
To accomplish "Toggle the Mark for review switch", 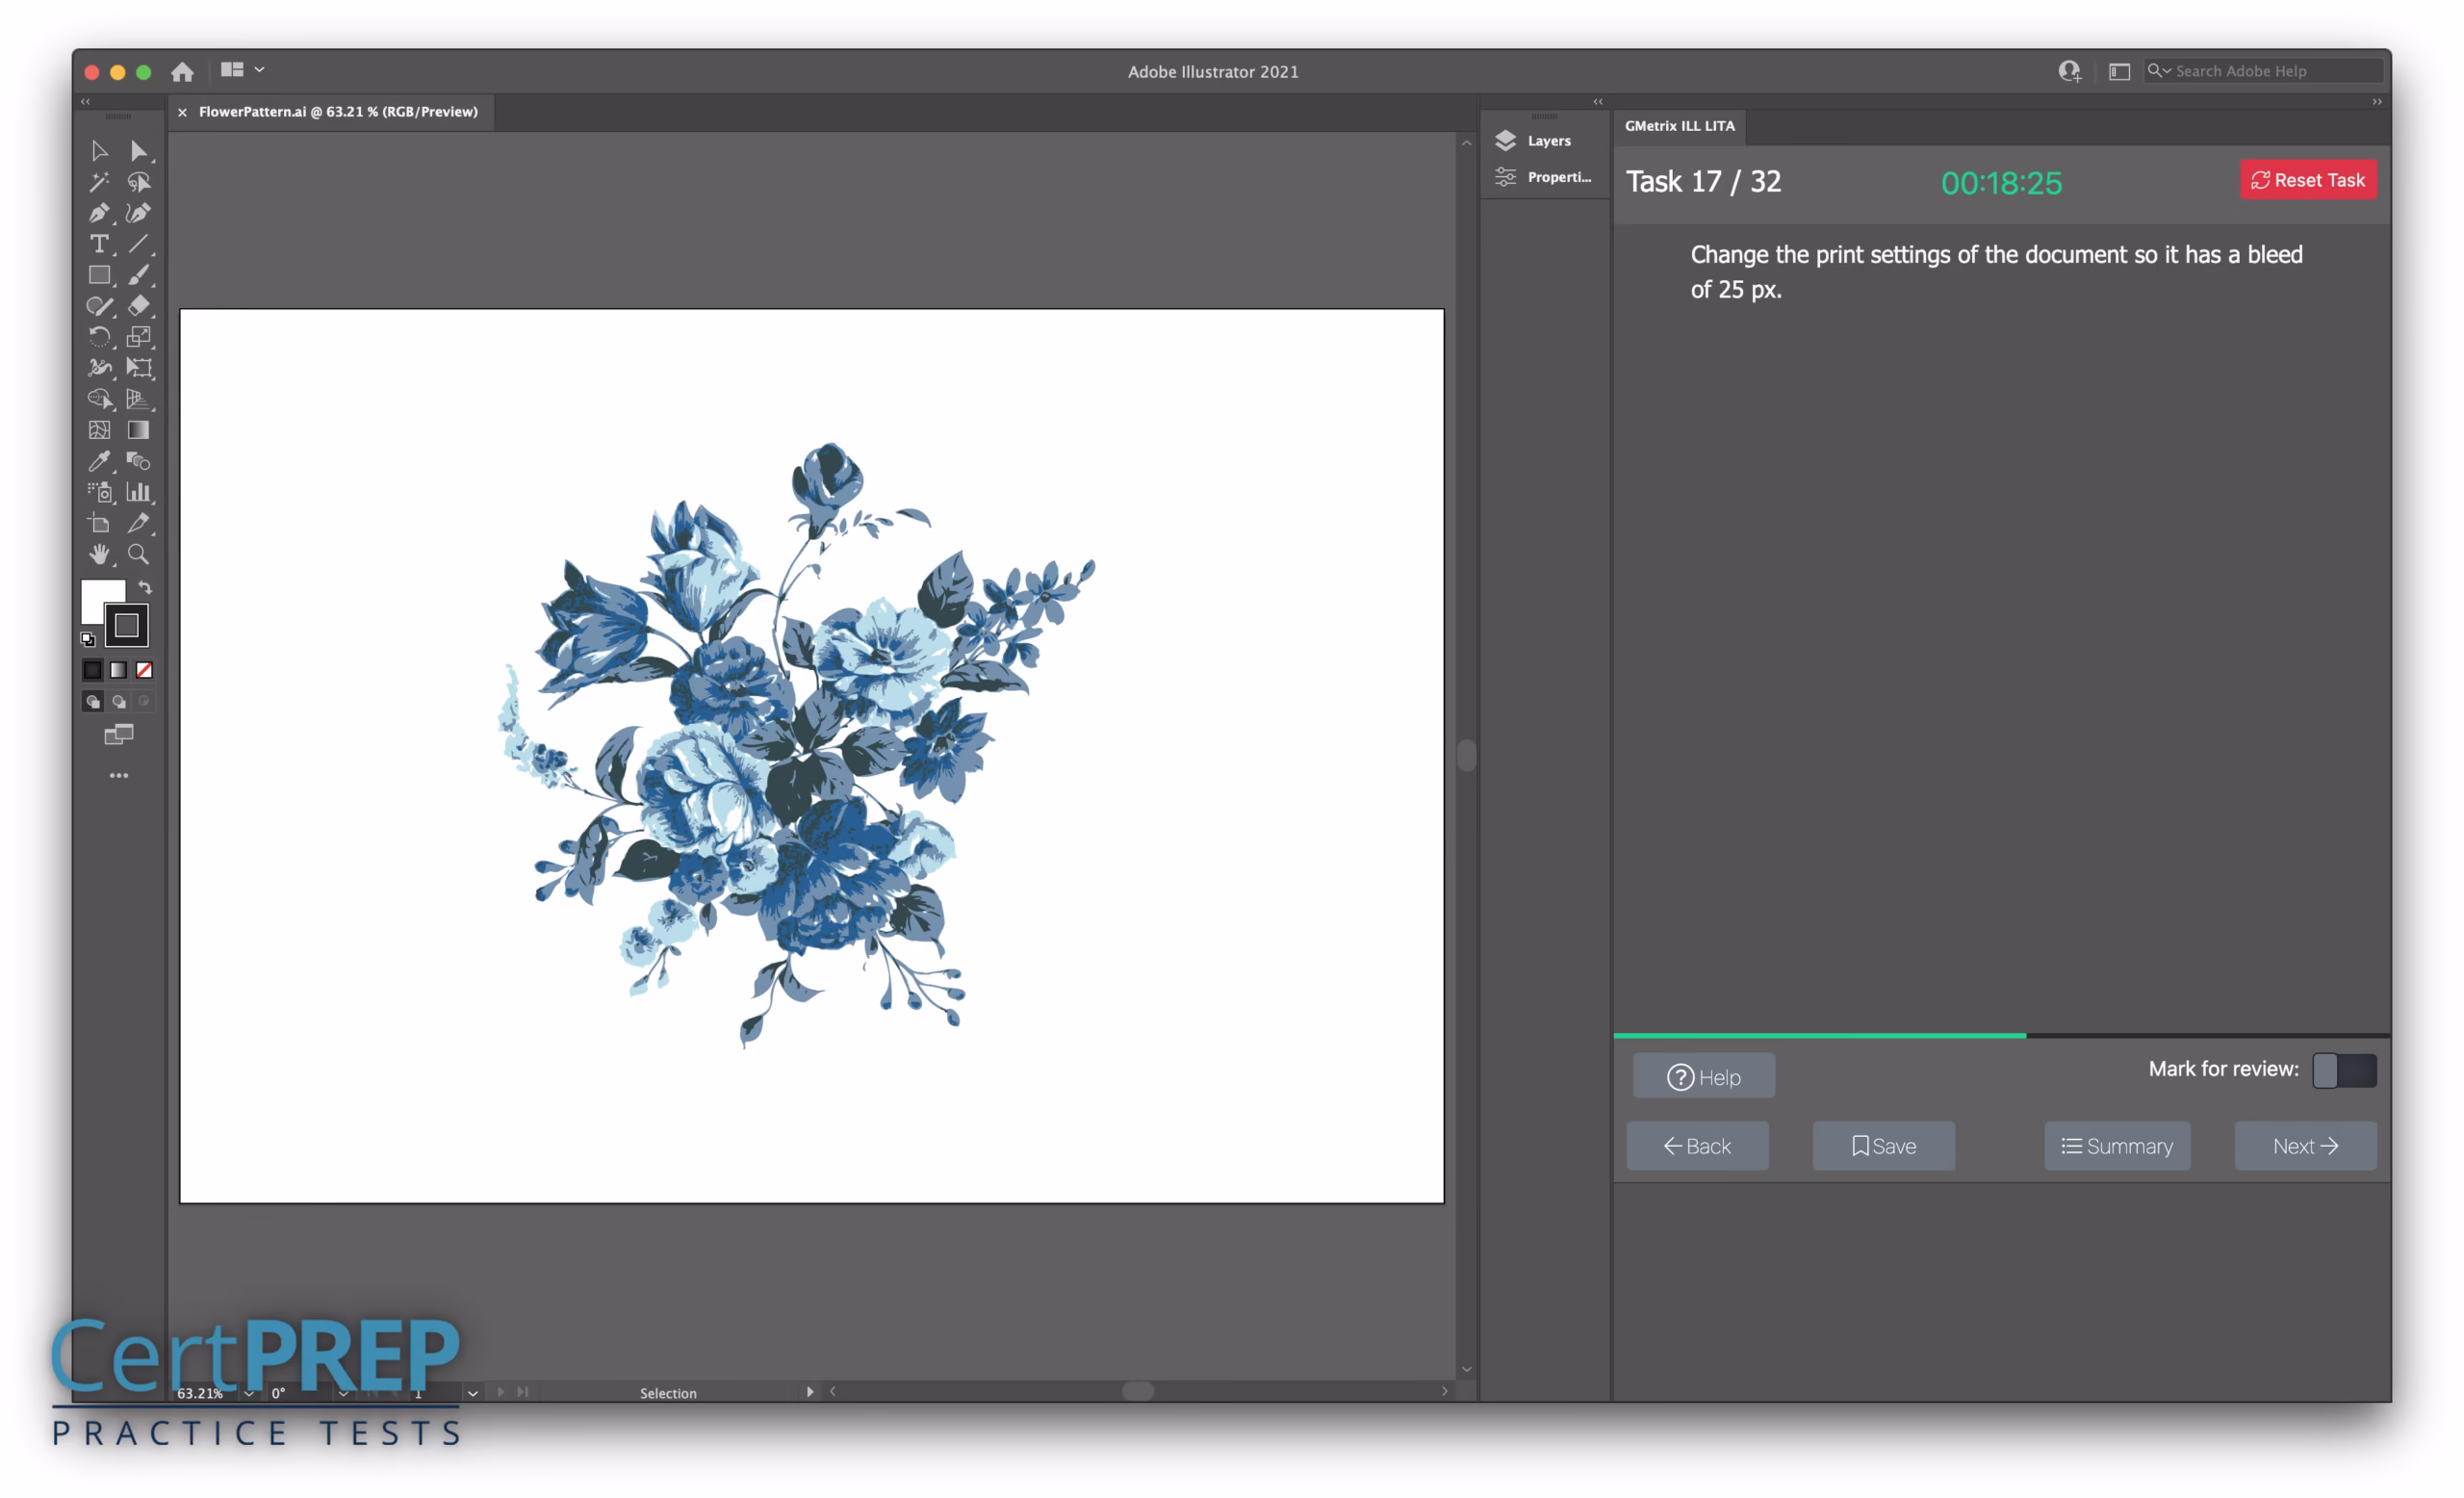I will point(2343,1070).
